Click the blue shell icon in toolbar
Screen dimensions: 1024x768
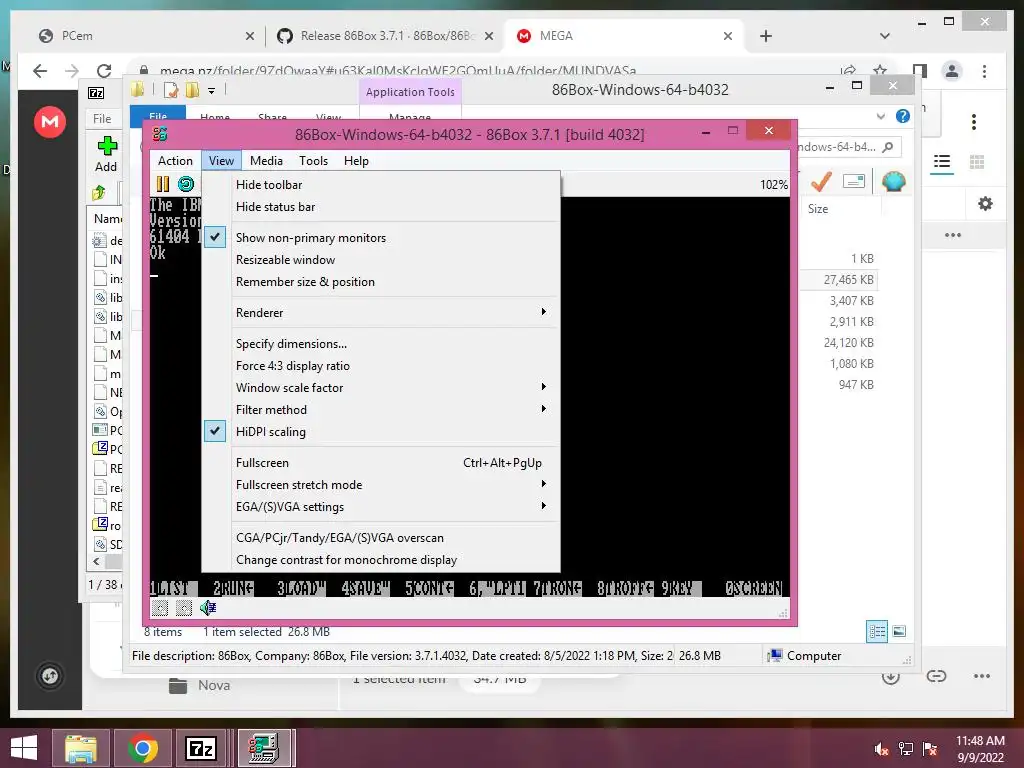point(893,182)
